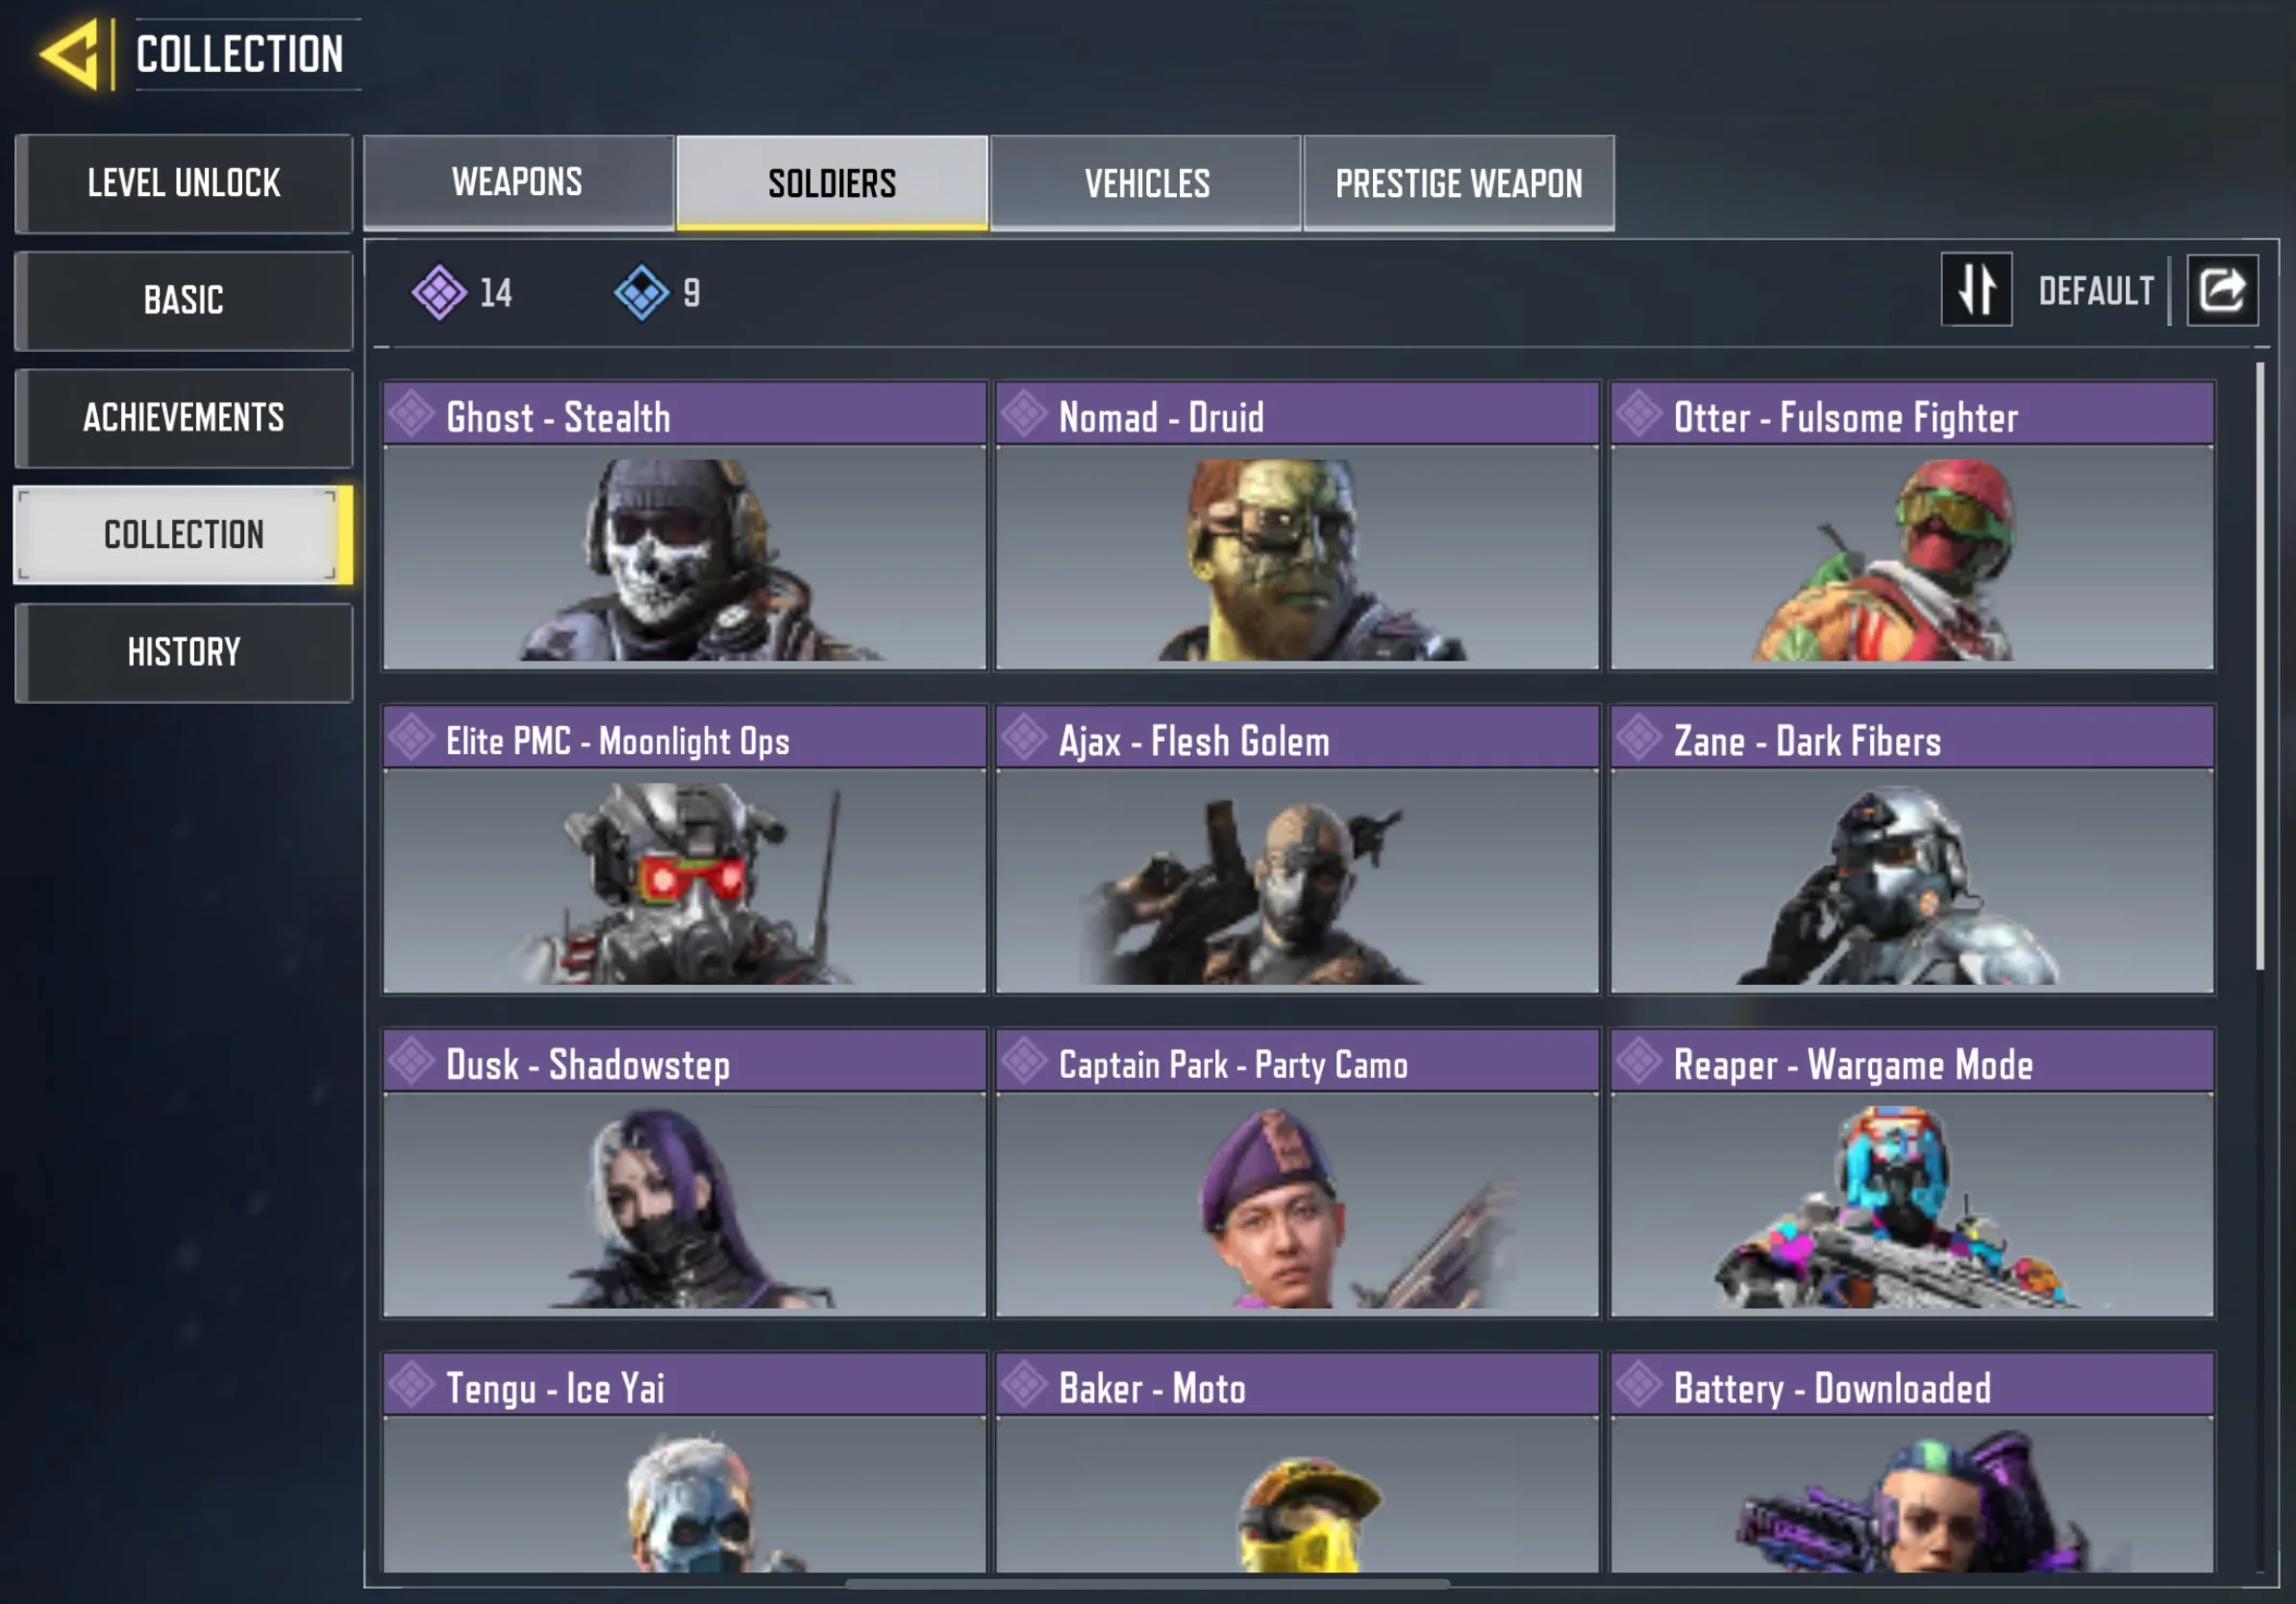Switch to the Vehicles tab
The width and height of the screenshot is (2296, 1604).
coord(1146,183)
